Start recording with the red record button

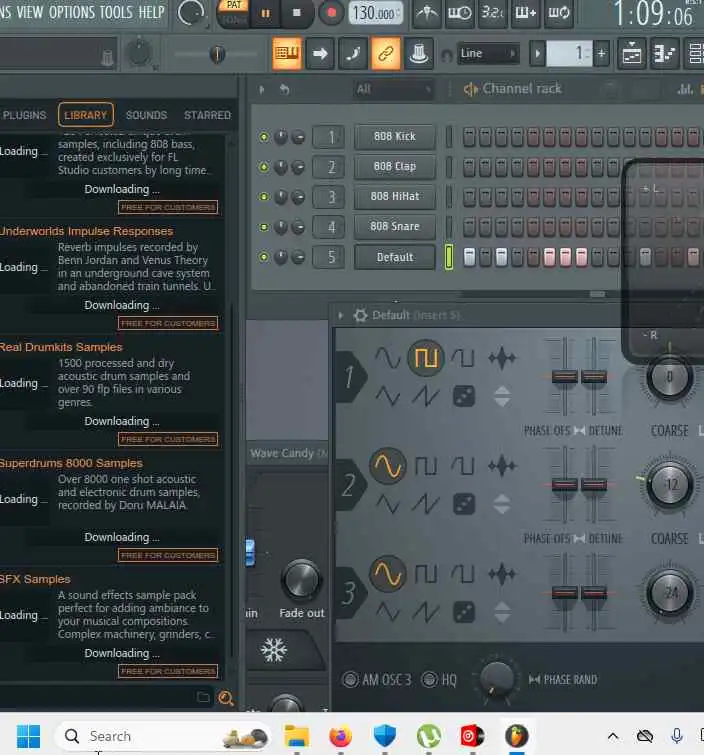pos(331,13)
